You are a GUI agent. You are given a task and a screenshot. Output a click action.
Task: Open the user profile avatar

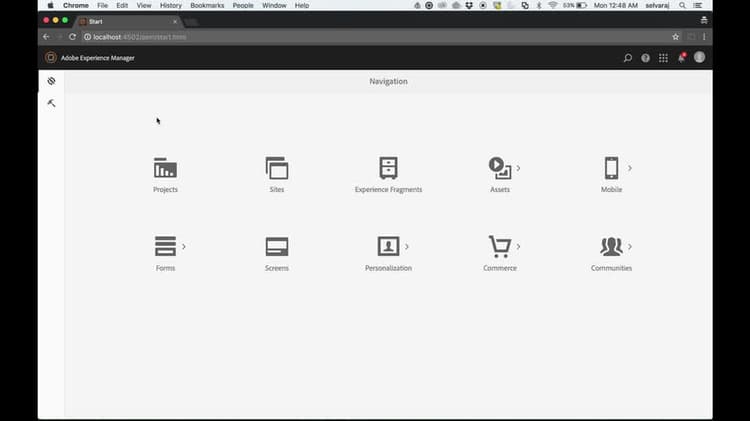pos(699,57)
